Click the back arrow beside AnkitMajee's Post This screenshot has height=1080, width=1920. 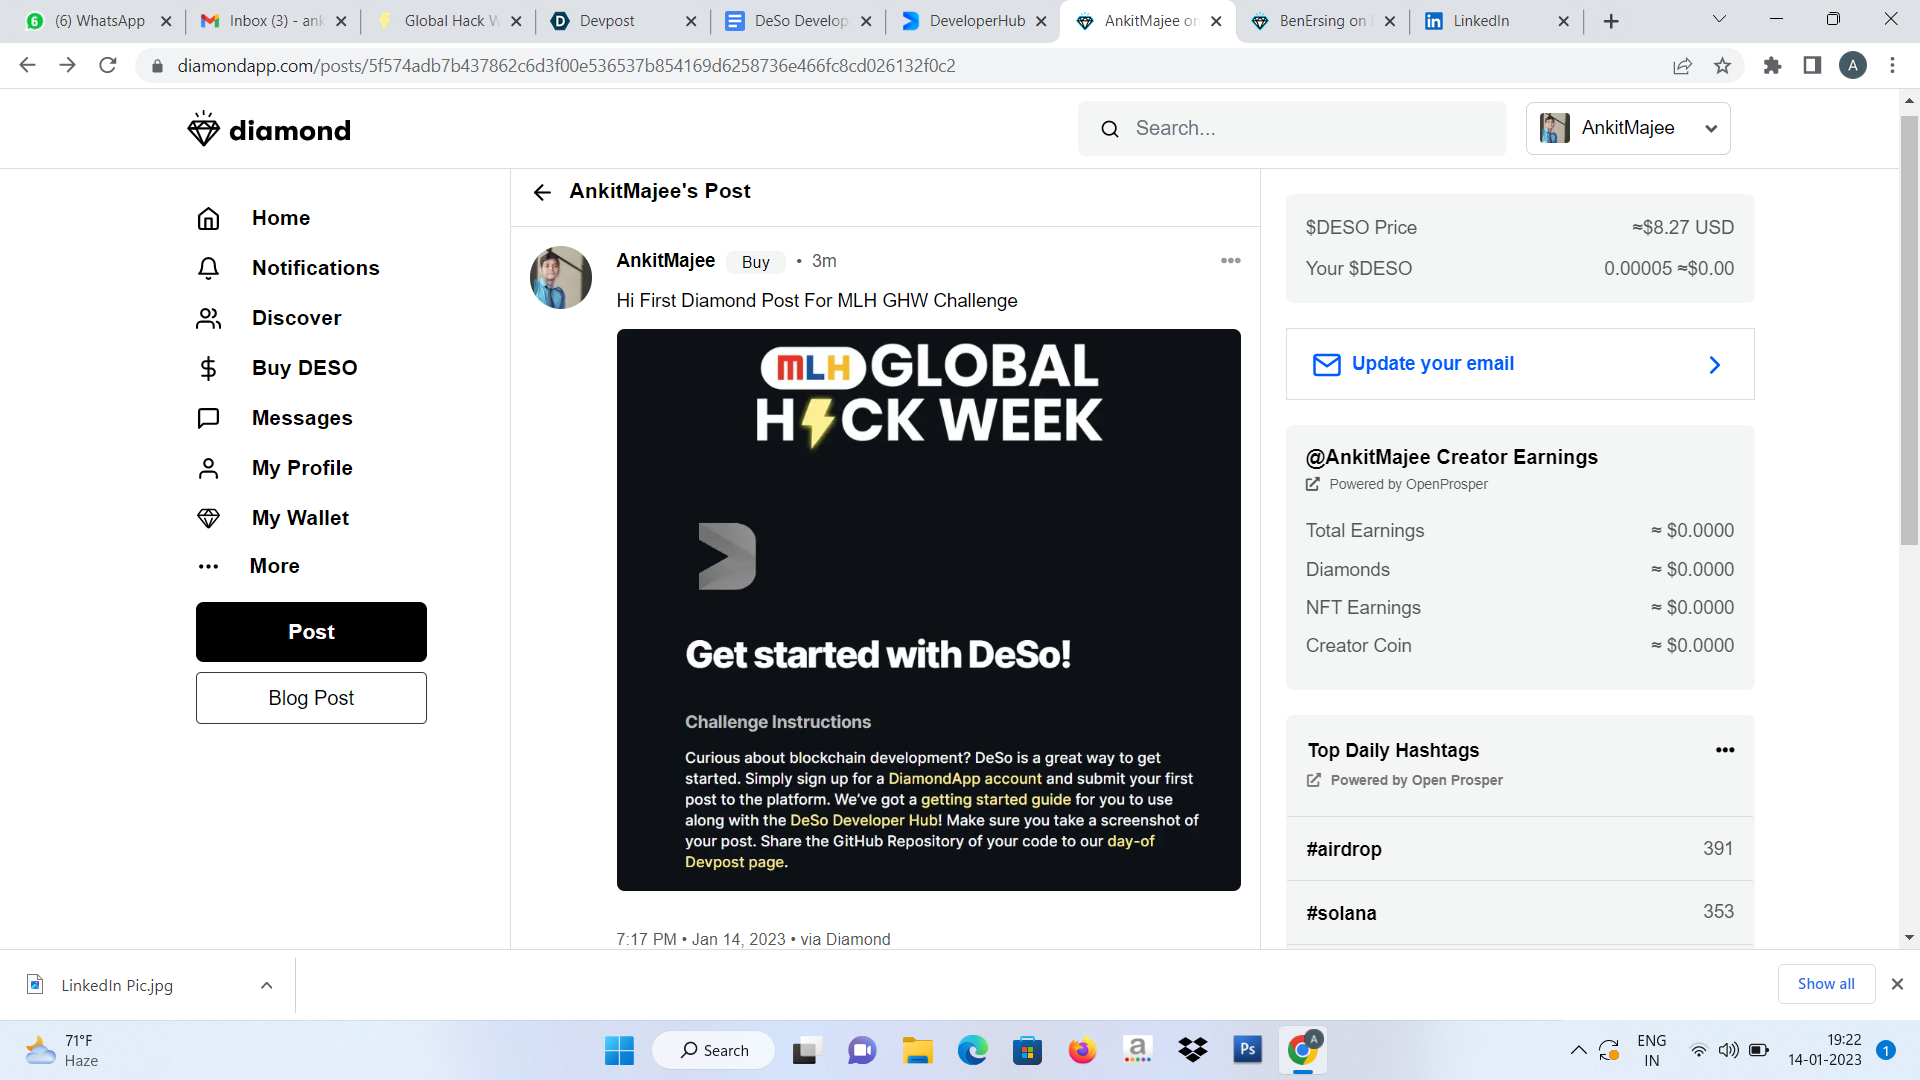(x=542, y=192)
